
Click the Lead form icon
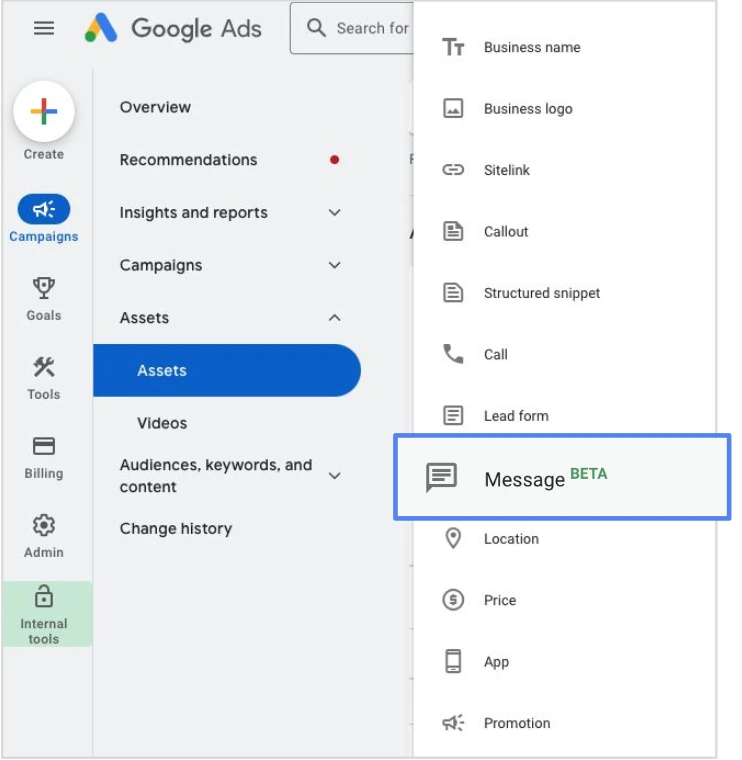[453, 415]
